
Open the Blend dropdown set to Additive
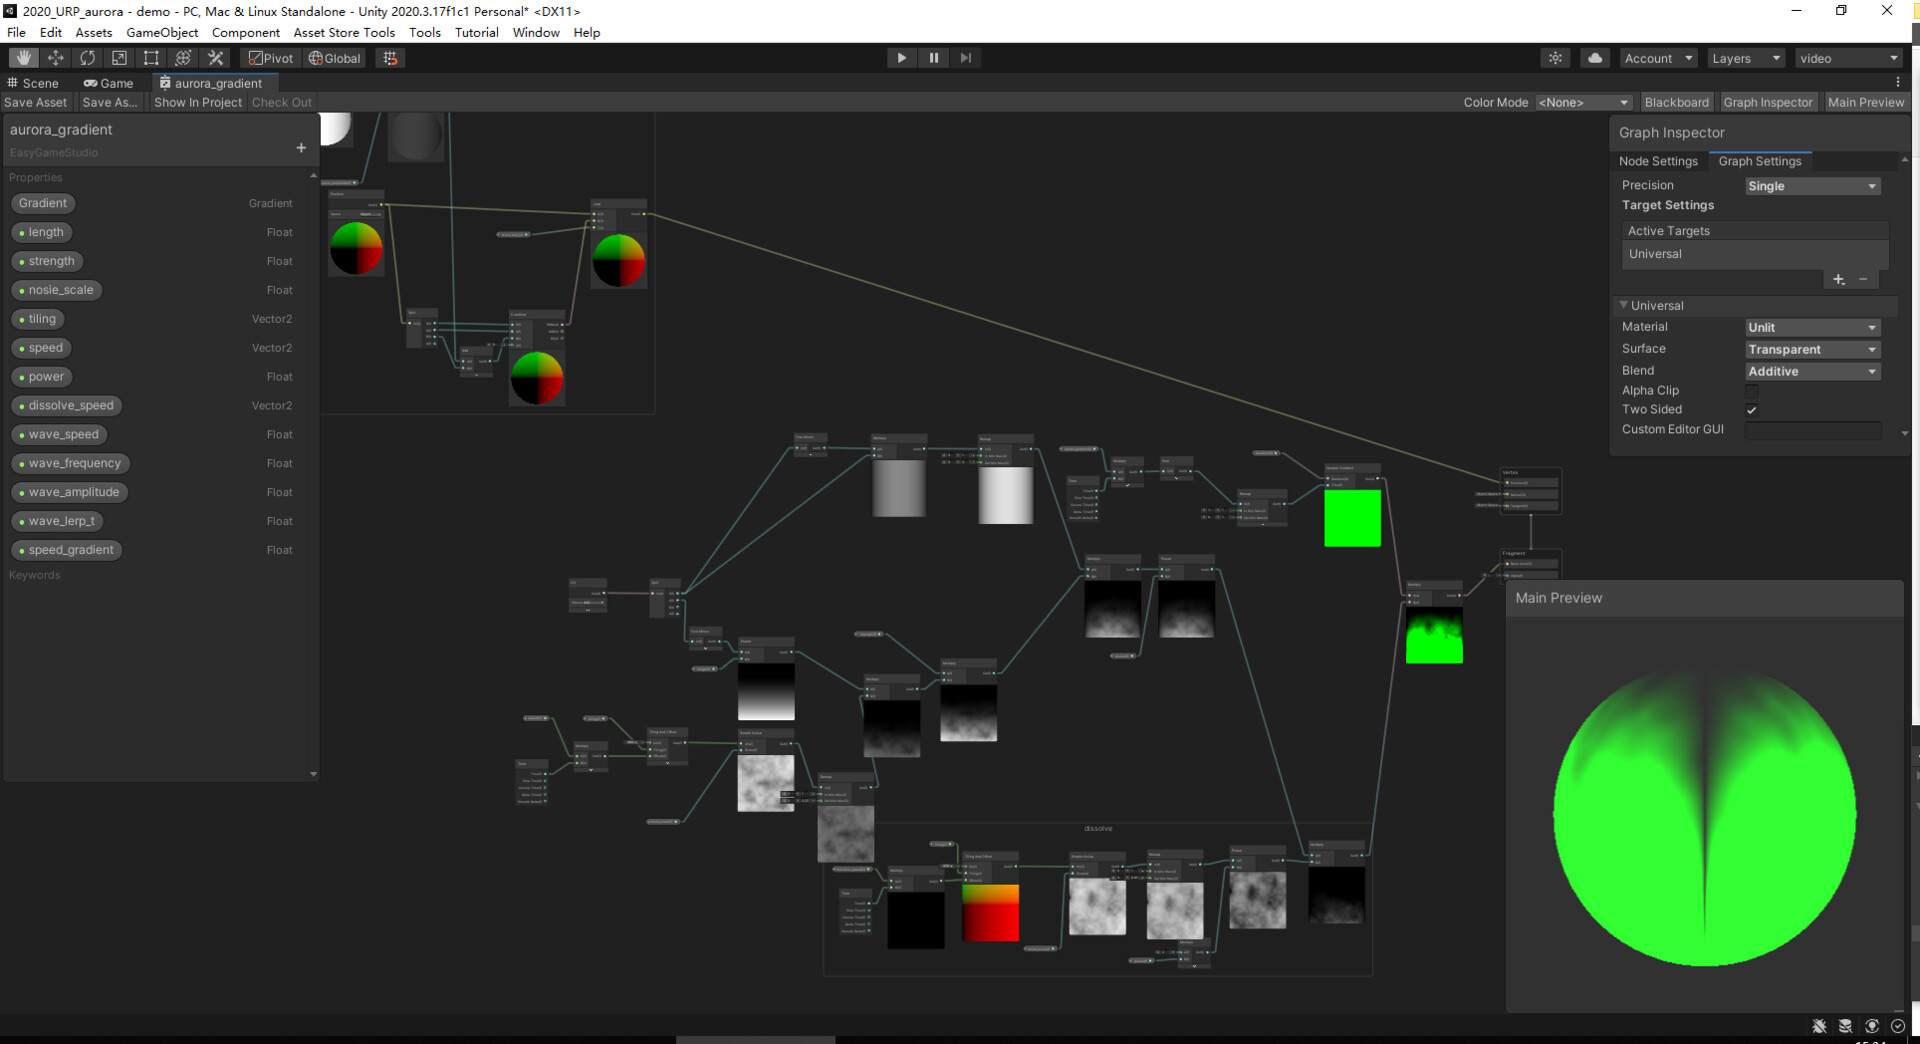point(1812,371)
